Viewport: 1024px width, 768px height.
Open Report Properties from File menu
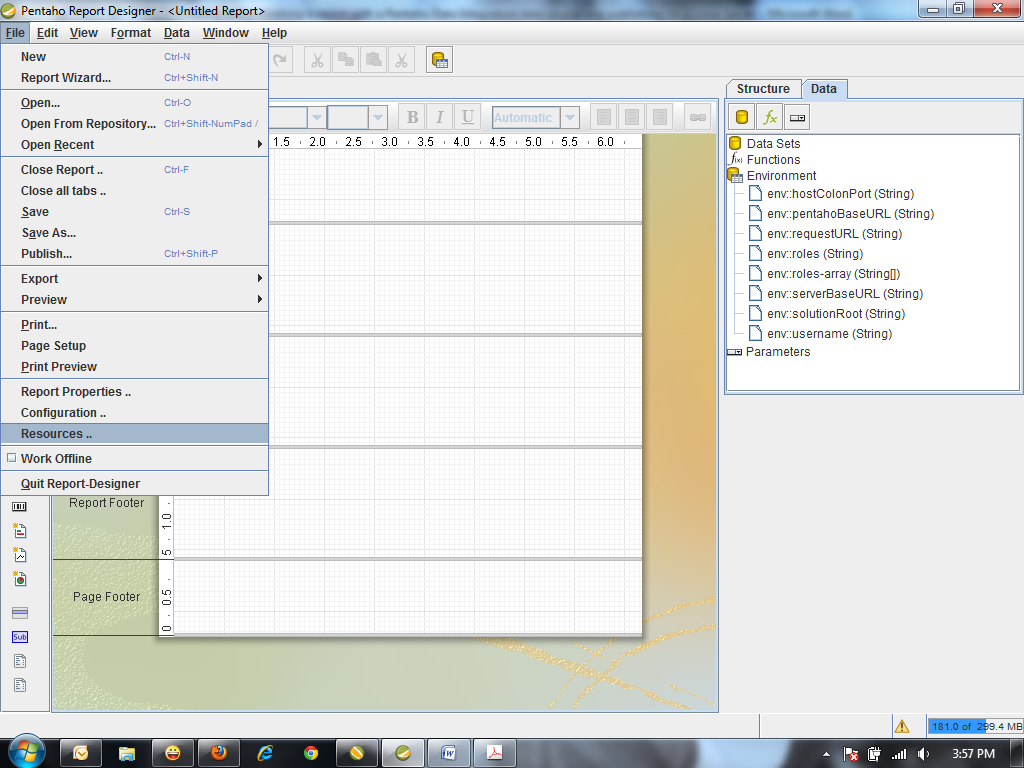pos(134,392)
